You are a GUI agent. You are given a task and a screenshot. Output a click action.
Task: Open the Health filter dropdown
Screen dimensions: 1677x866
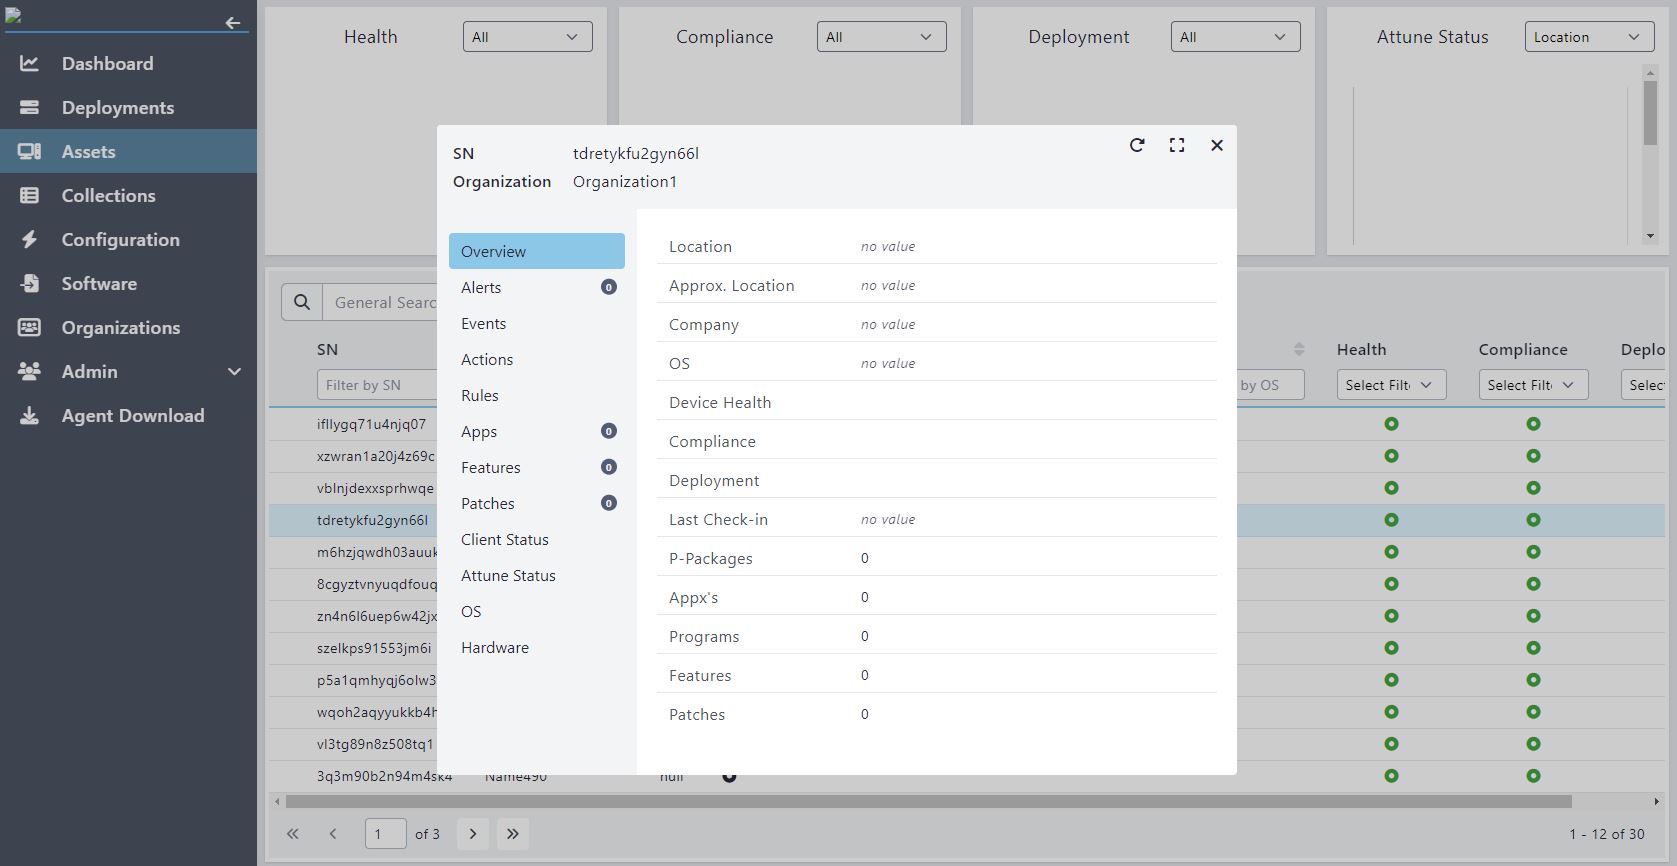coord(528,37)
